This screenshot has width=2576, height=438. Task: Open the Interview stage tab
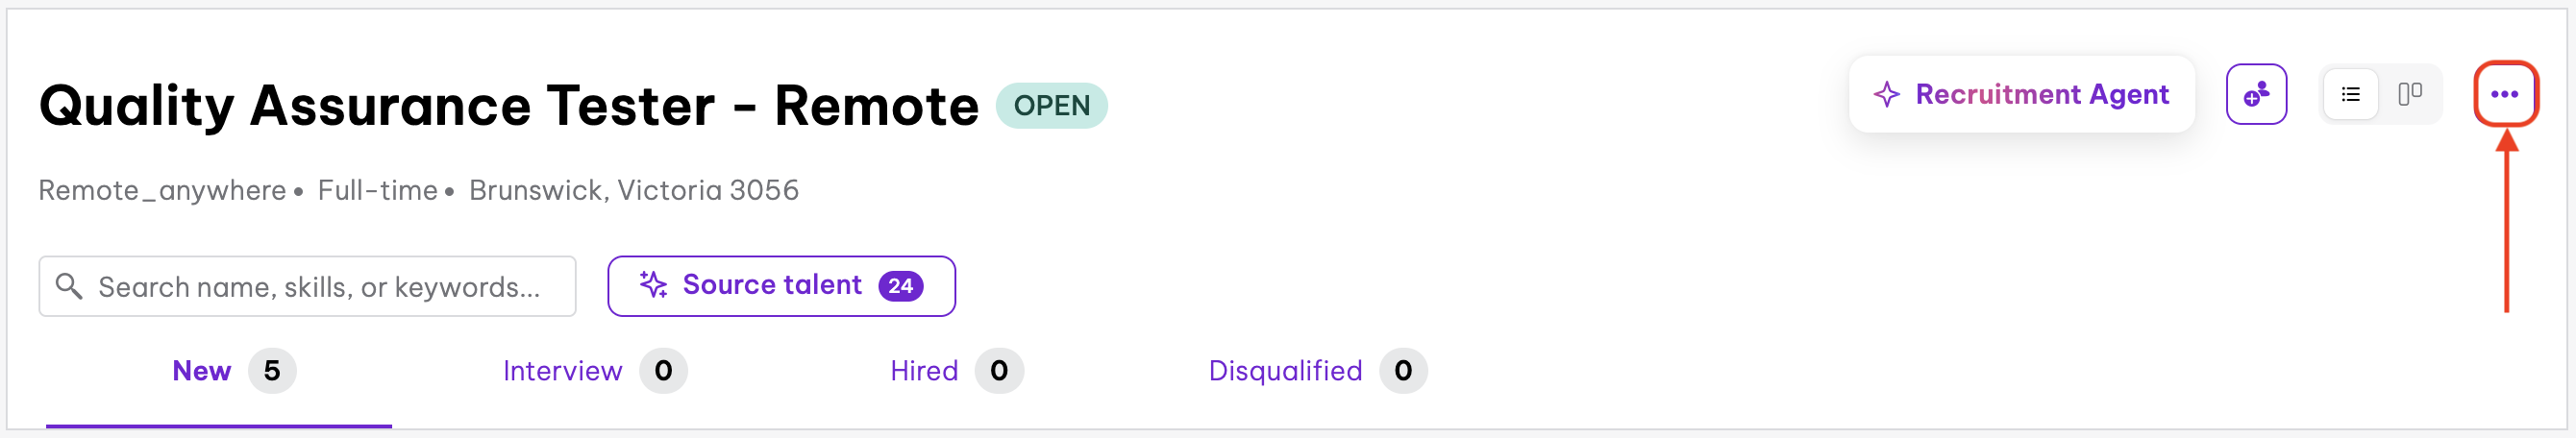[562, 371]
